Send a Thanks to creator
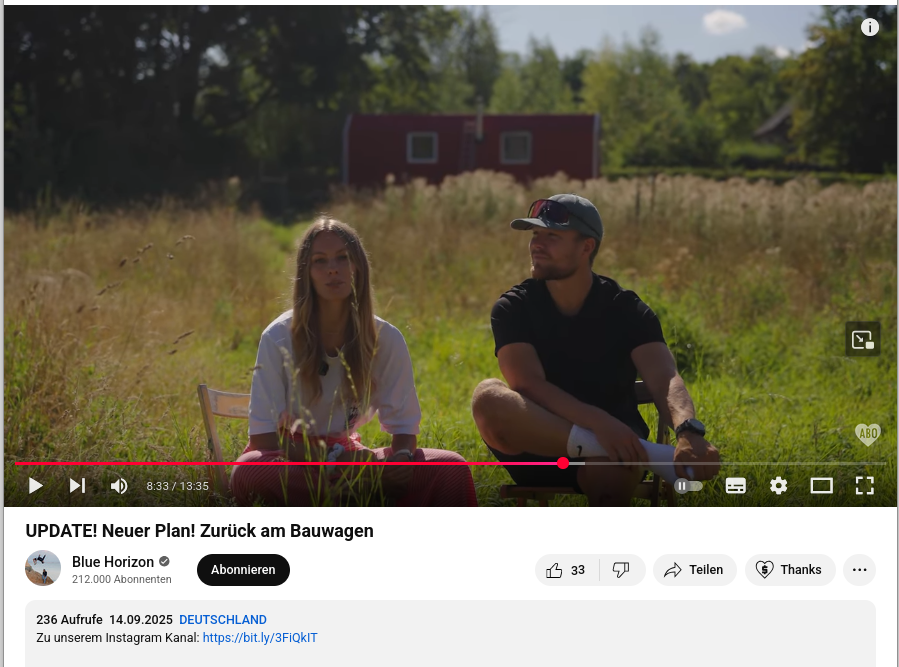899x667 pixels. 789,570
